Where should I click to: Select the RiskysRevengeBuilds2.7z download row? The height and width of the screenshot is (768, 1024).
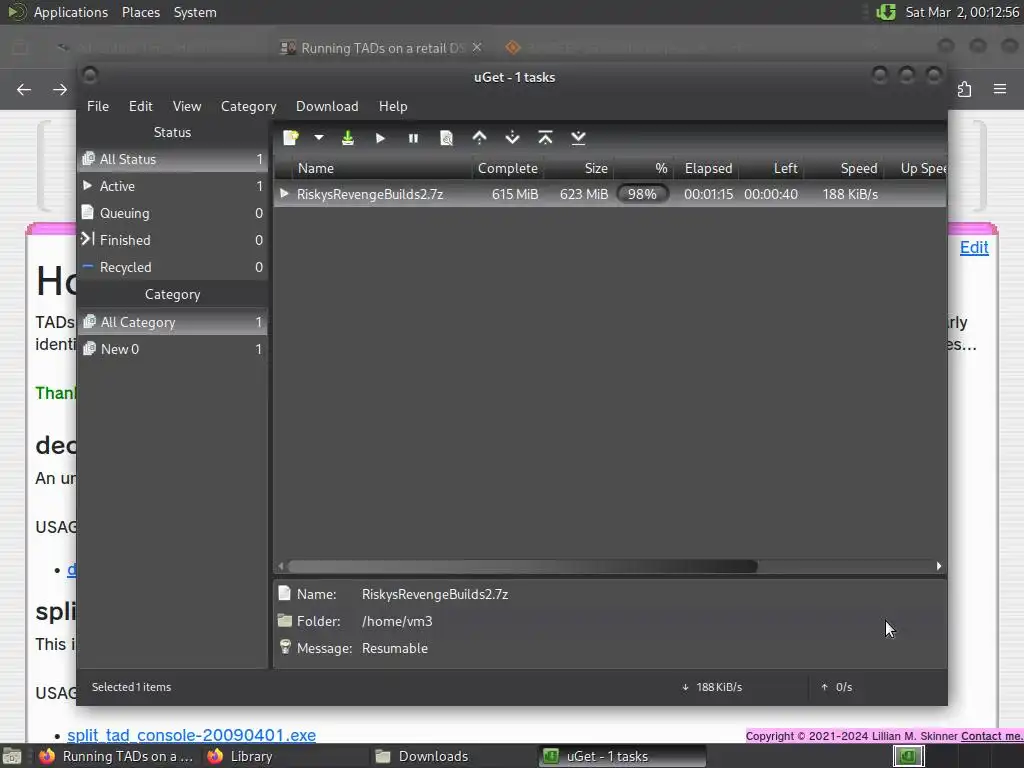pos(610,194)
